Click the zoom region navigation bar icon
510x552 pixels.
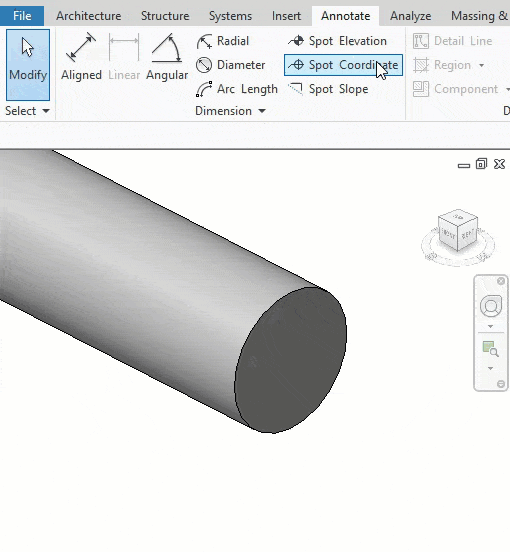coord(491,349)
